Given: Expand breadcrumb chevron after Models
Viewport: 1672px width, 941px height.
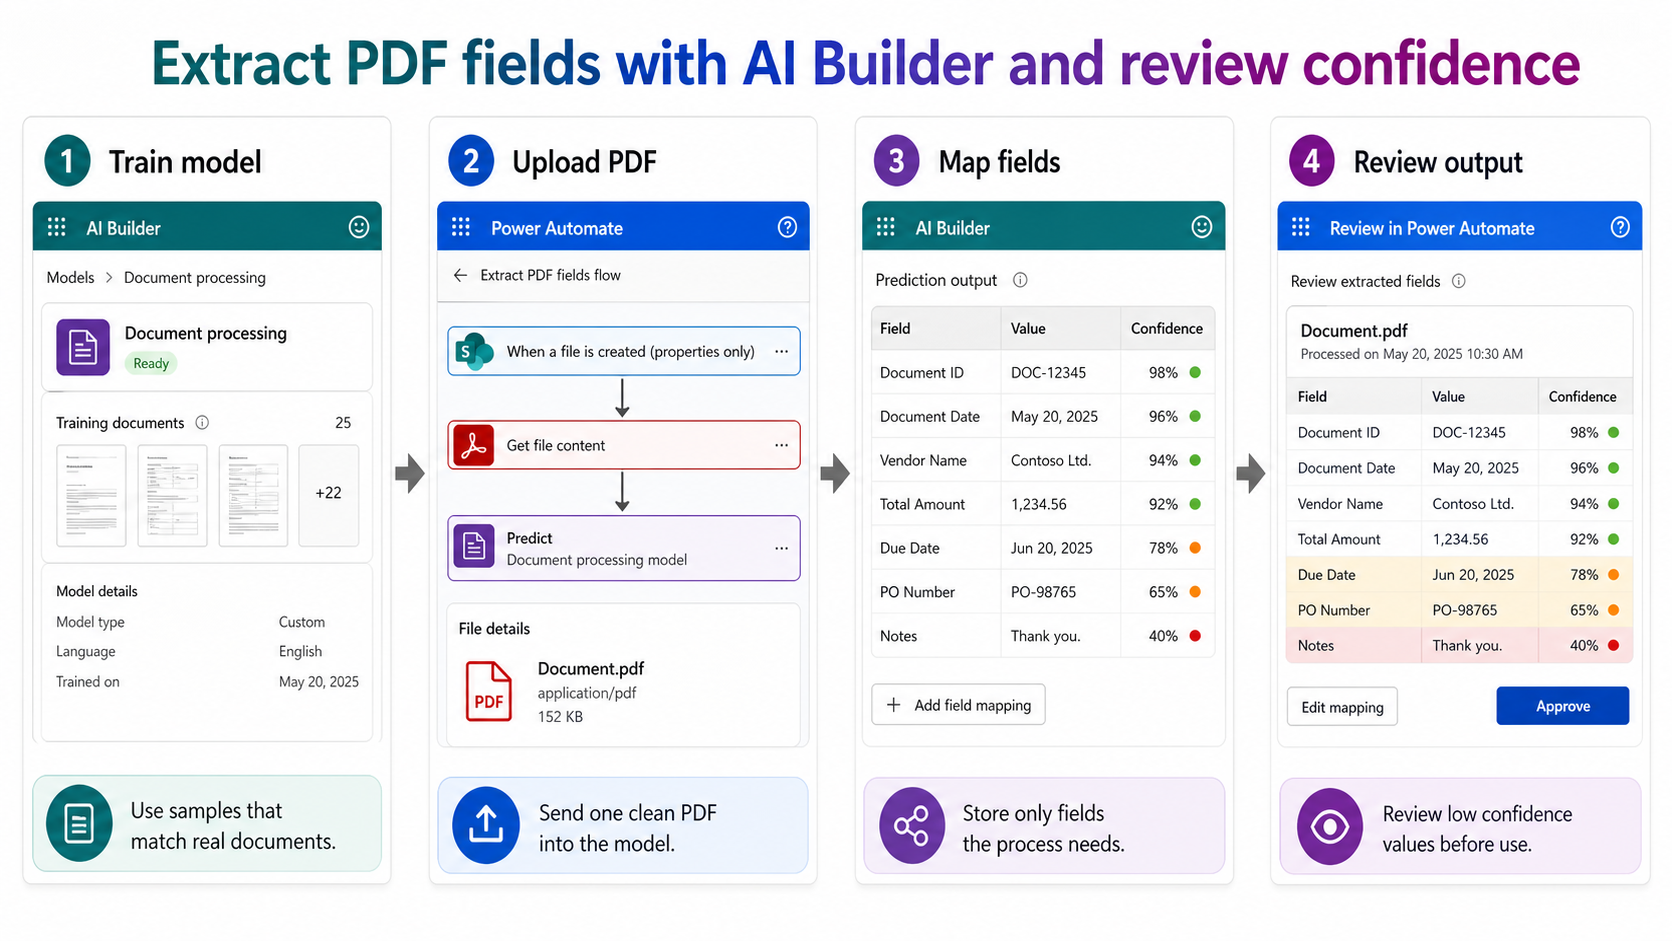Looking at the screenshot, I should 109,277.
